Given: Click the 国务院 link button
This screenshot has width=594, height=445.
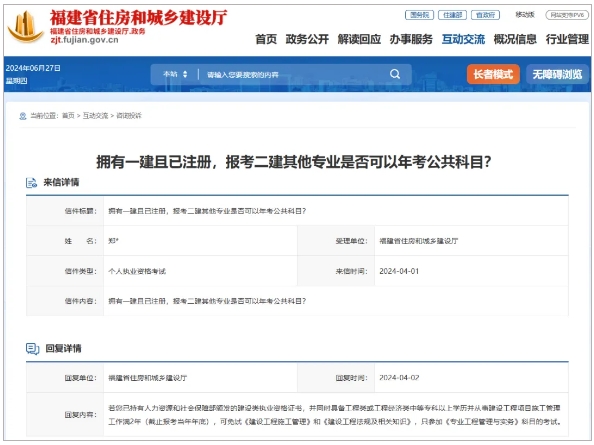Looking at the screenshot, I should point(419,15).
